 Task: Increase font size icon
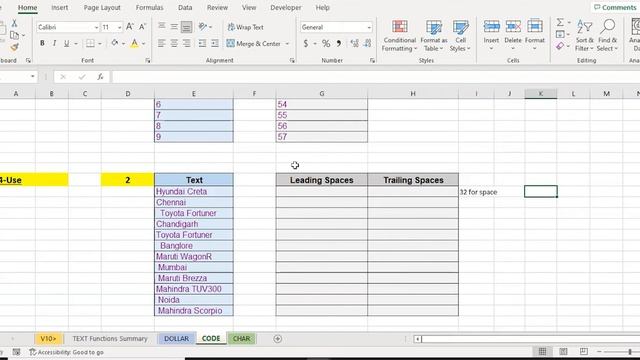[129, 27]
